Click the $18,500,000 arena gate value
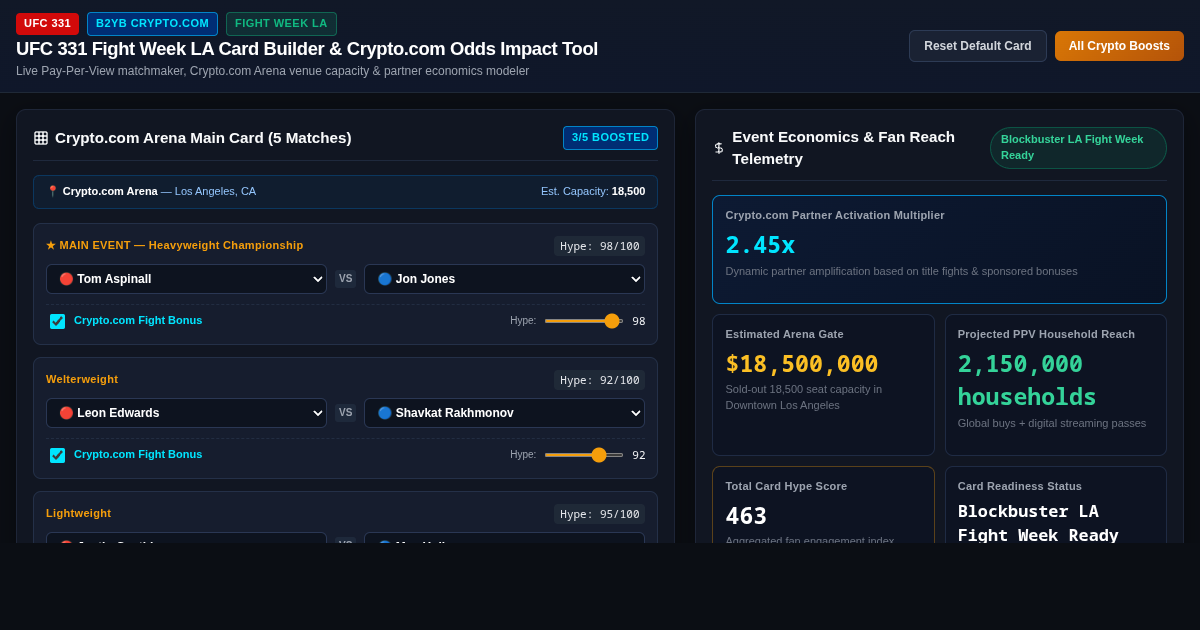 pos(802,364)
